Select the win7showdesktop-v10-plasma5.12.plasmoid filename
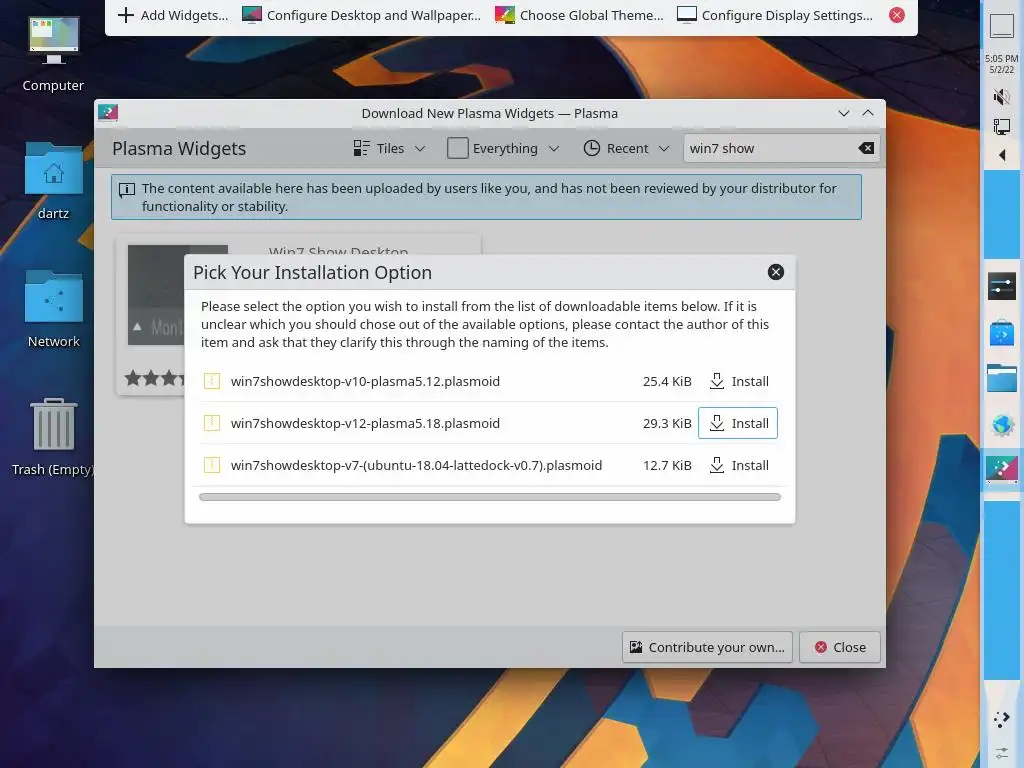The width and height of the screenshot is (1024, 768). pyautogui.click(x=365, y=381)
